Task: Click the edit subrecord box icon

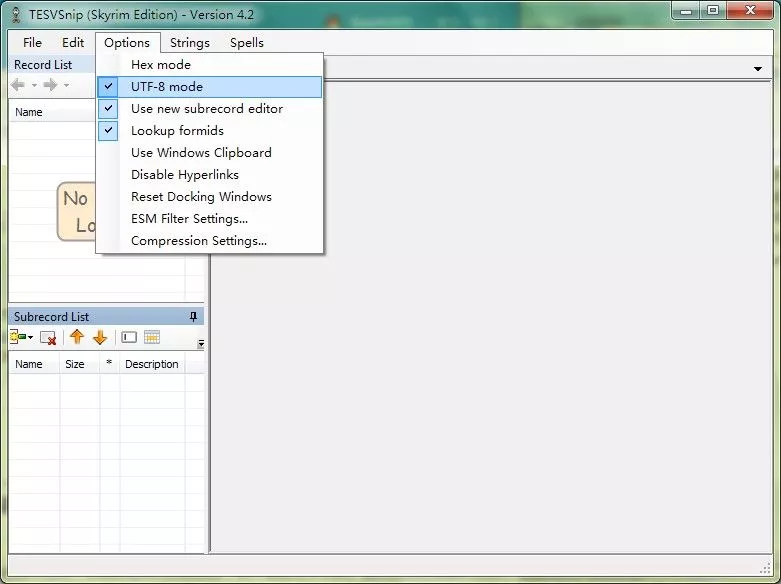Action: tap(129, 337)
